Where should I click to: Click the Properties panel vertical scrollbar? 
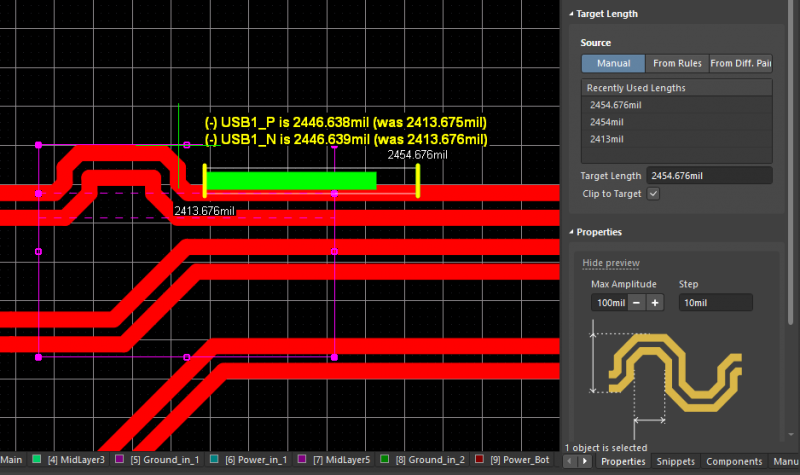pos(790,163)
